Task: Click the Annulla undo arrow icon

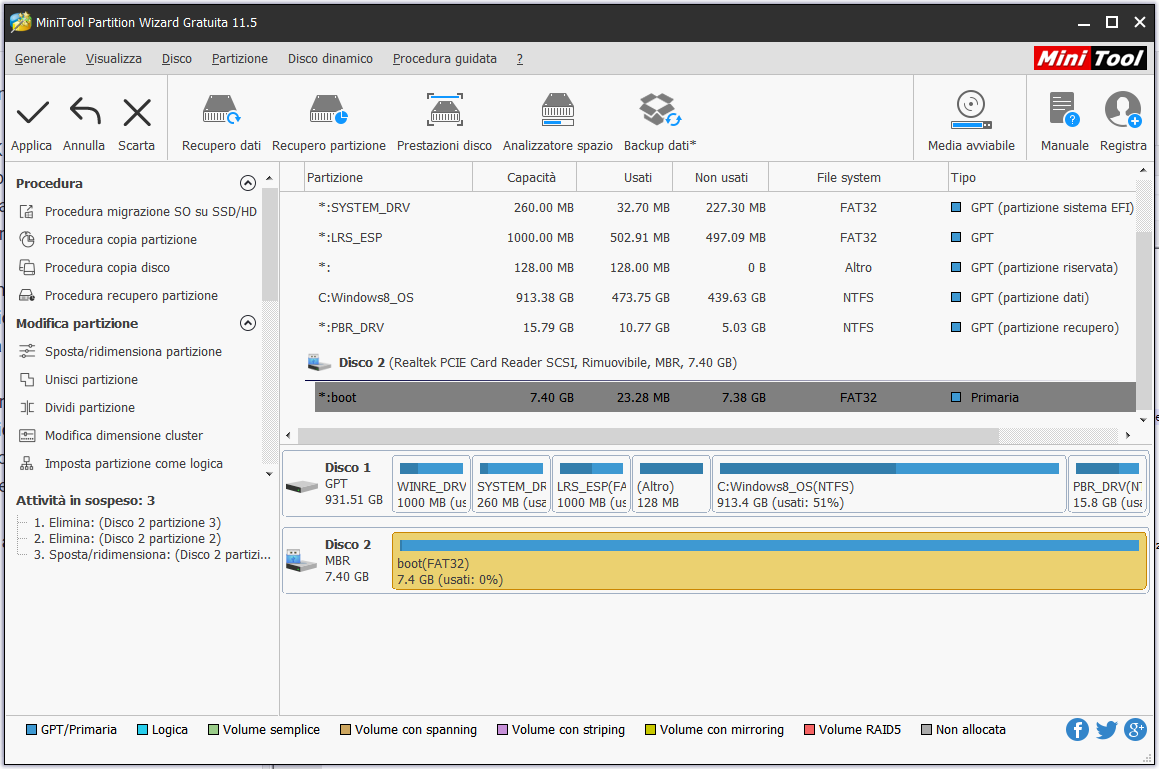Action: pos(84,112)
